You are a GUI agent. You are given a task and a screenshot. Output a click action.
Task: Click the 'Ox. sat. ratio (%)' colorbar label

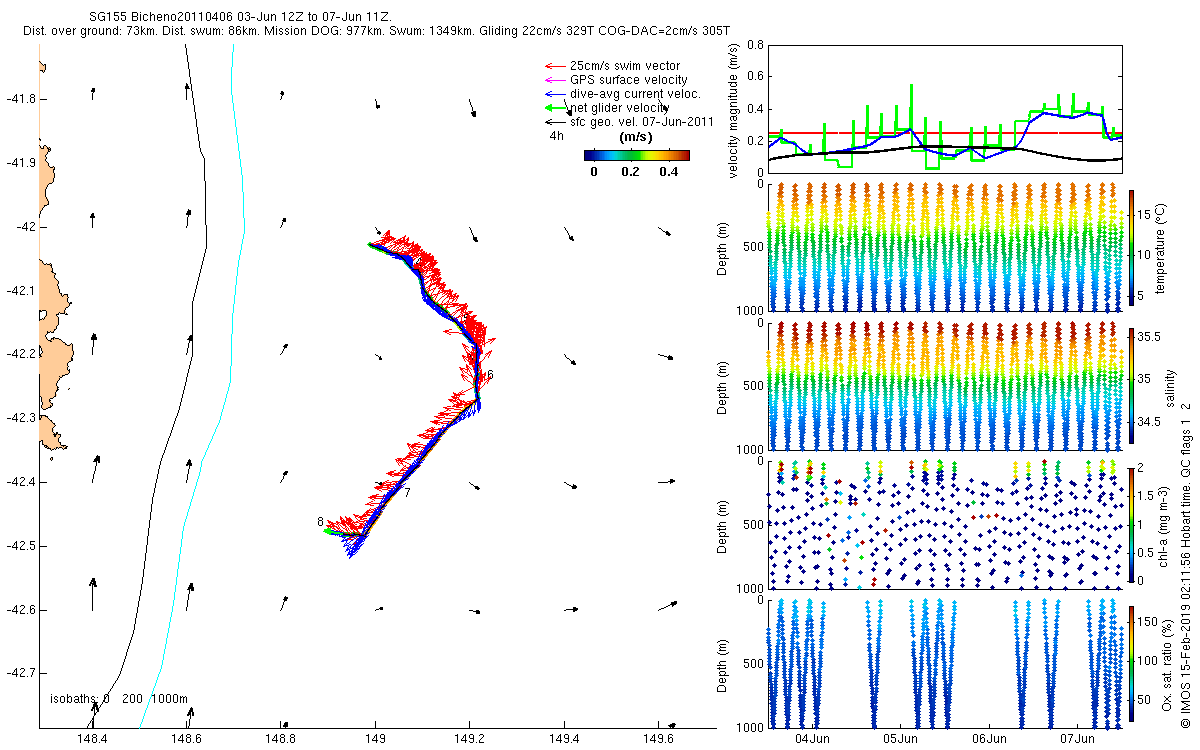tap(1168, 663)
